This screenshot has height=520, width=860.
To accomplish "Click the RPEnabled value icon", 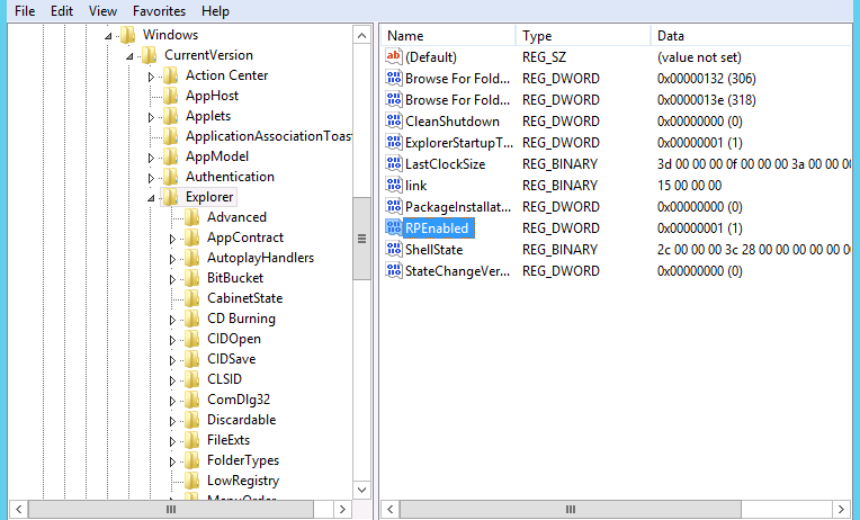I will pyautogui.click(x=393, y=228).
